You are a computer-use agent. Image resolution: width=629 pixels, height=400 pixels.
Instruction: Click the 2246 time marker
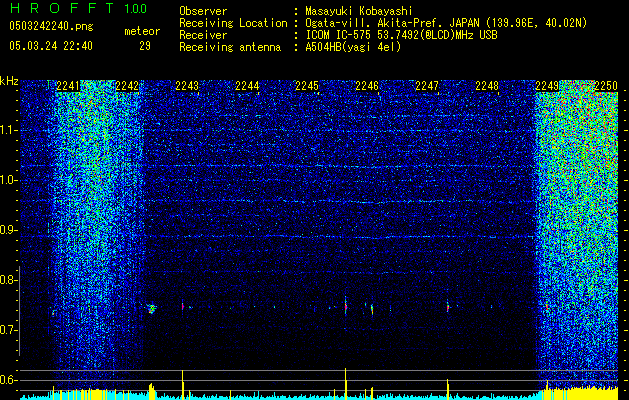[x=367, y=85]
